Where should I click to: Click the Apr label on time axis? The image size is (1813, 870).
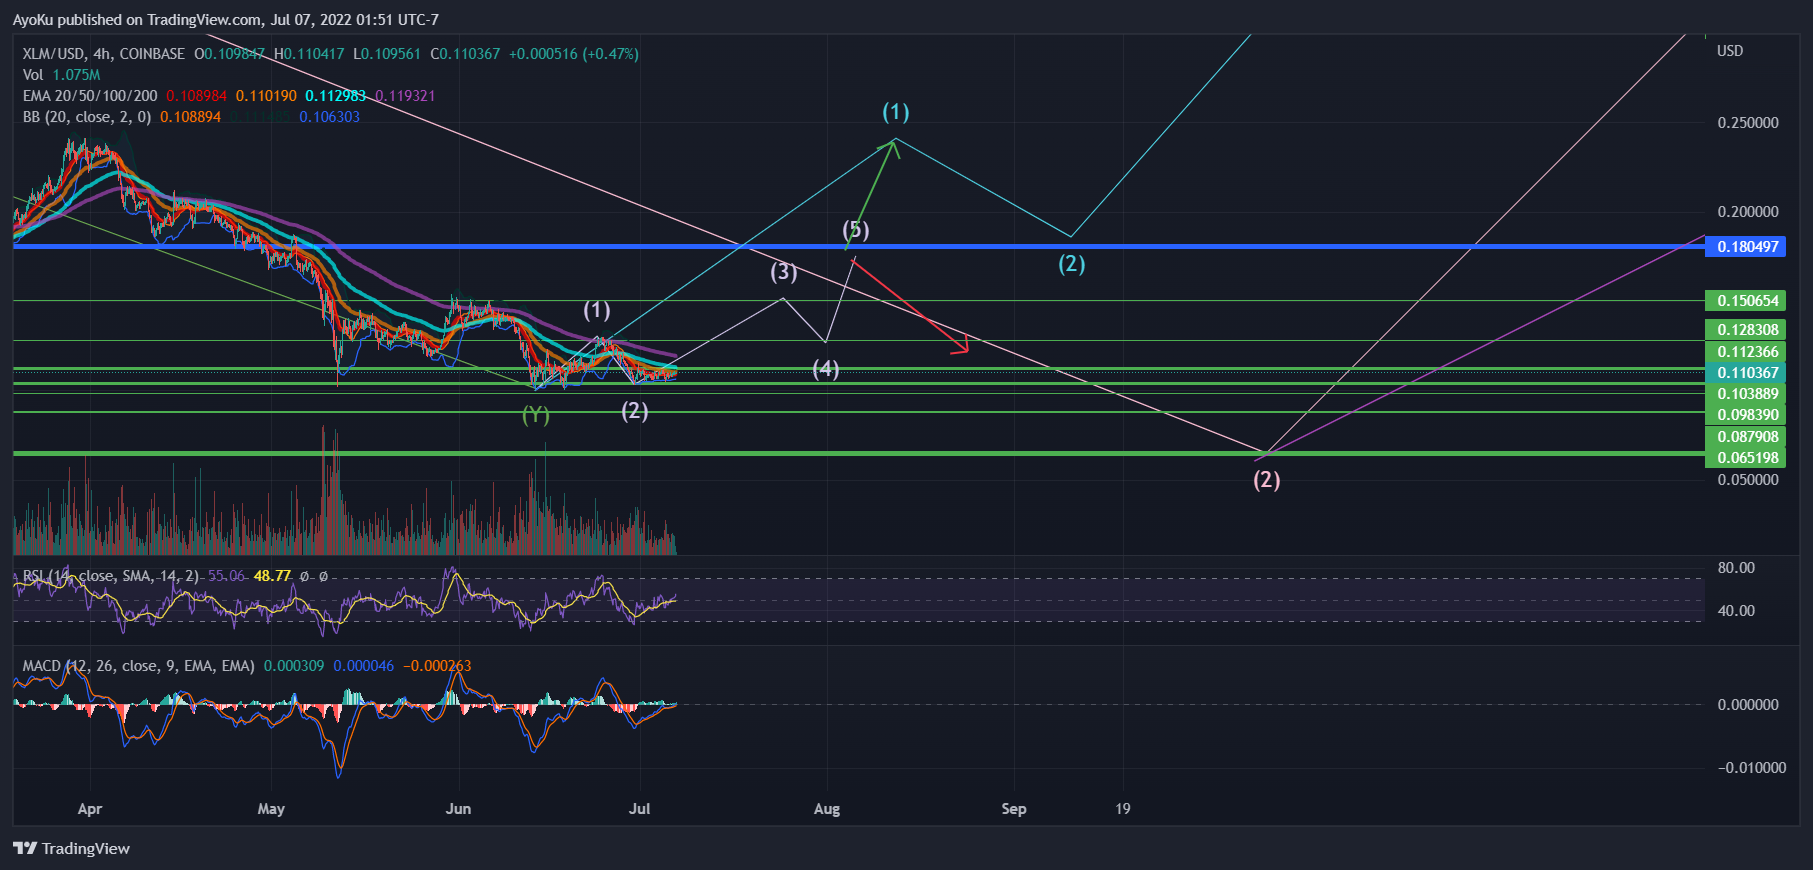[90, 809]
